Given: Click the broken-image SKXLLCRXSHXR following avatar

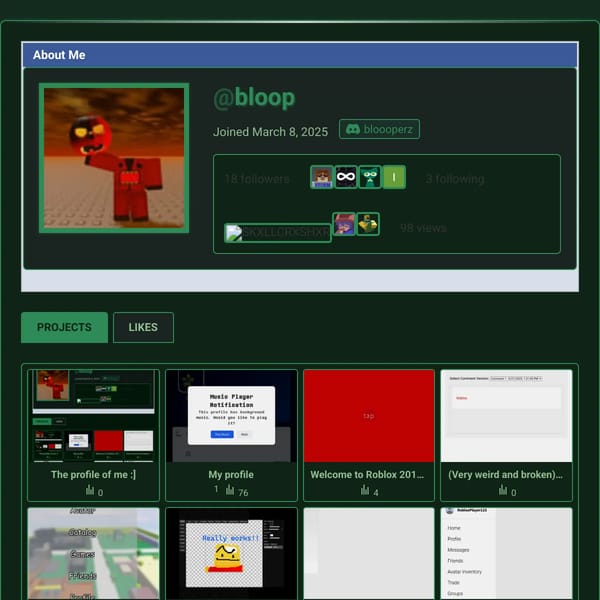Looking at the screenshot, I should pyautogui.click(x=278, y=233).
